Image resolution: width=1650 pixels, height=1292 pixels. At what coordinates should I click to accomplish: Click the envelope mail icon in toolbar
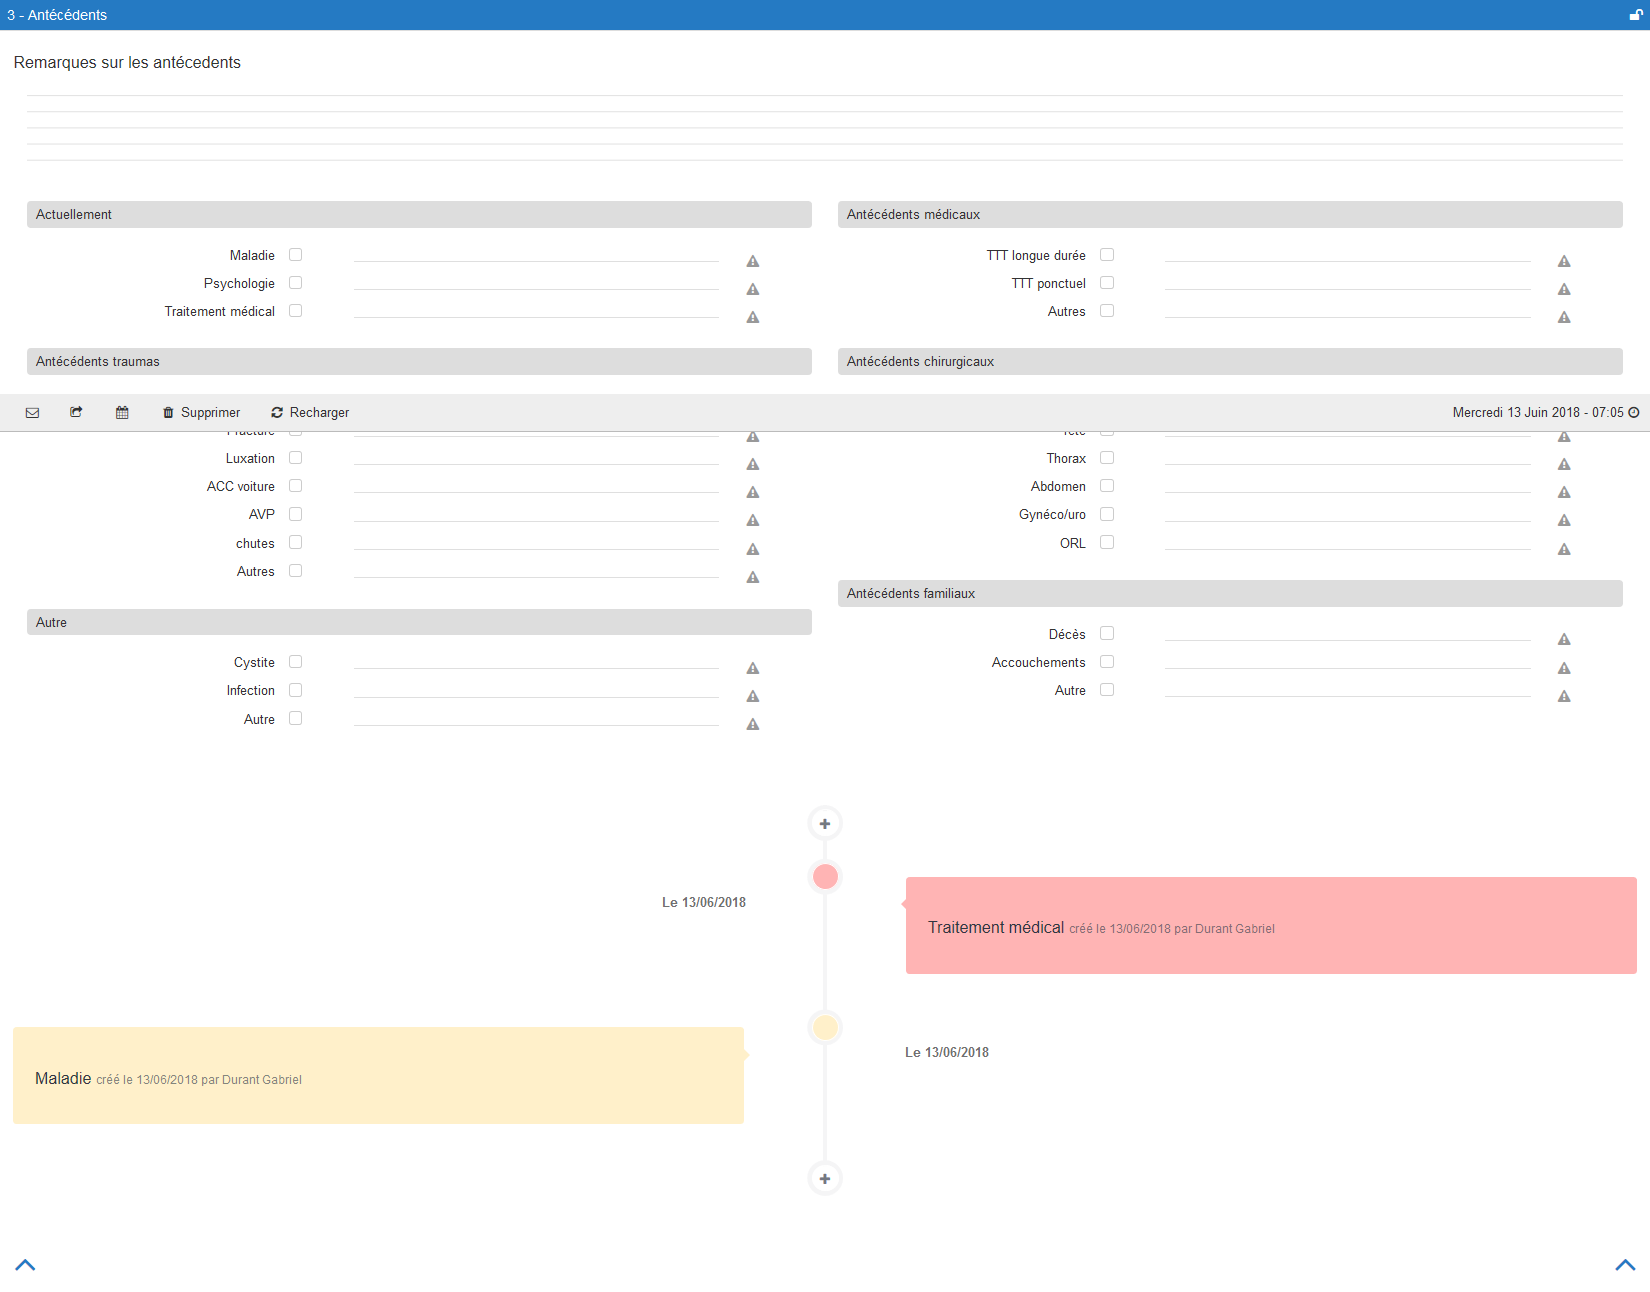coord(32,413)
